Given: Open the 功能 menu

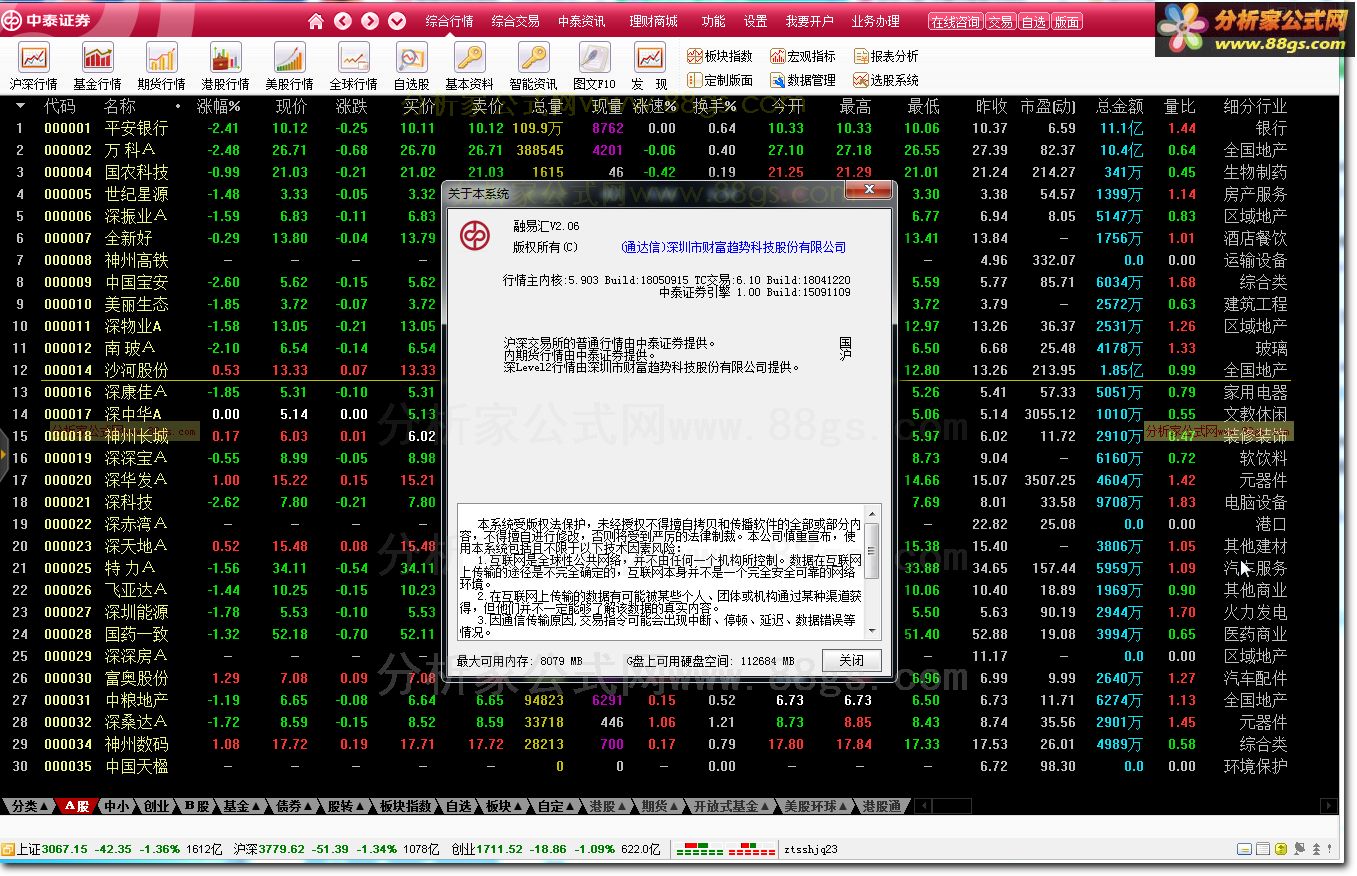Looking at the screenshot, I should point(714,21).
